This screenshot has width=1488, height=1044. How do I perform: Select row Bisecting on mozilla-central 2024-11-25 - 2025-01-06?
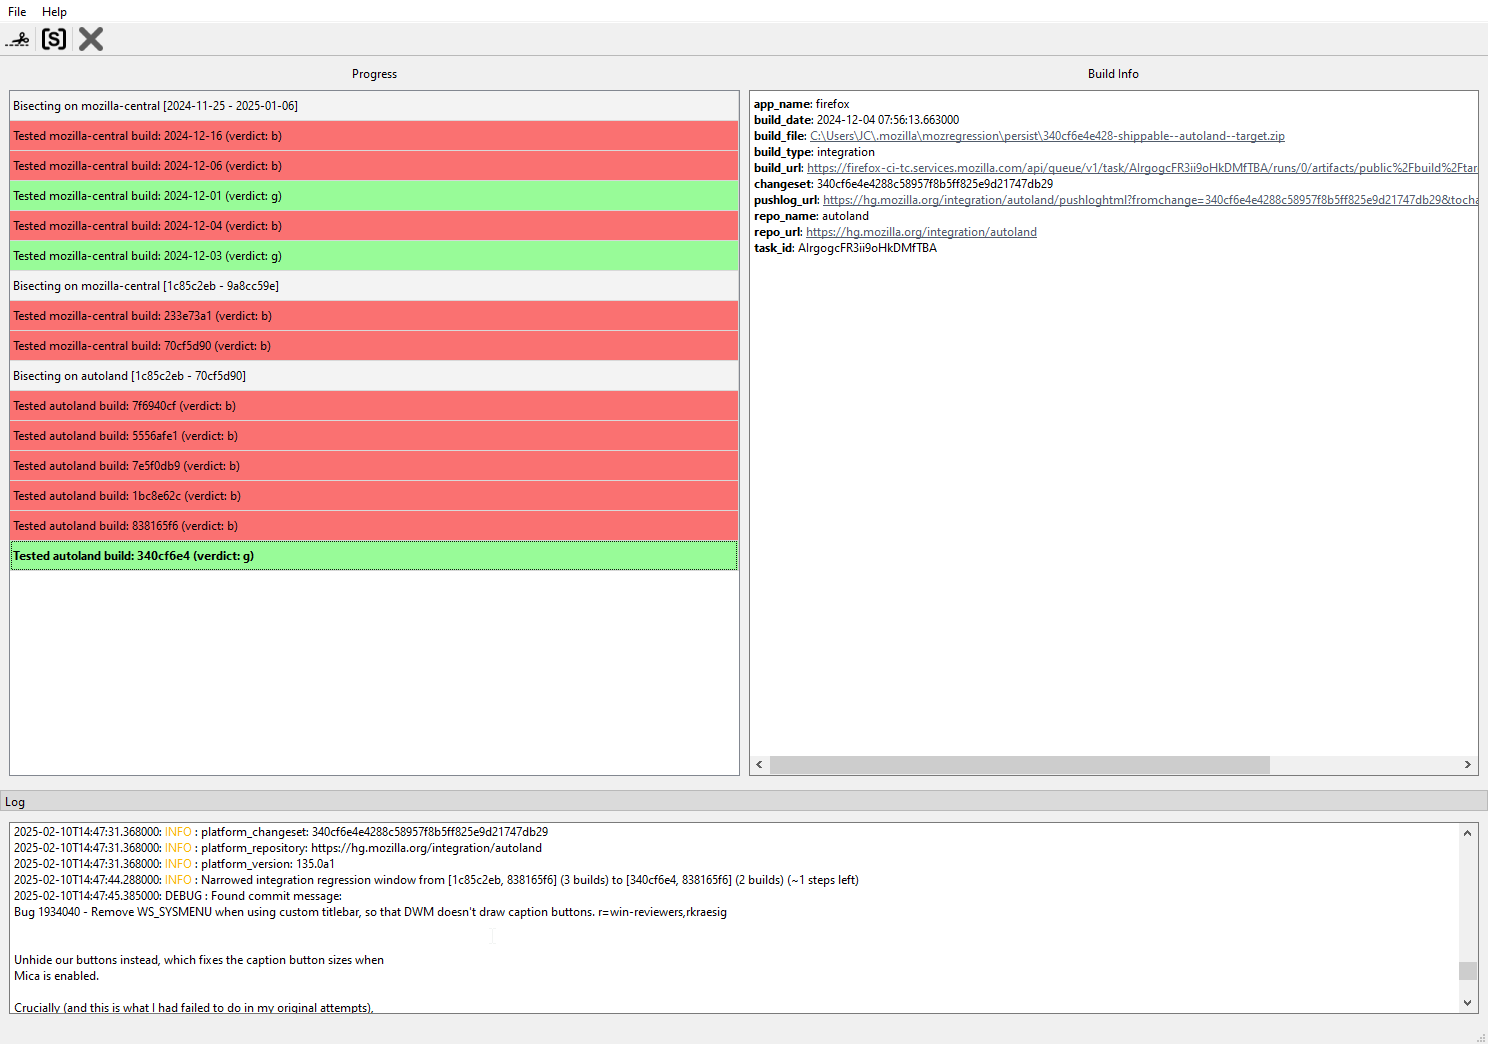(374, 106)
